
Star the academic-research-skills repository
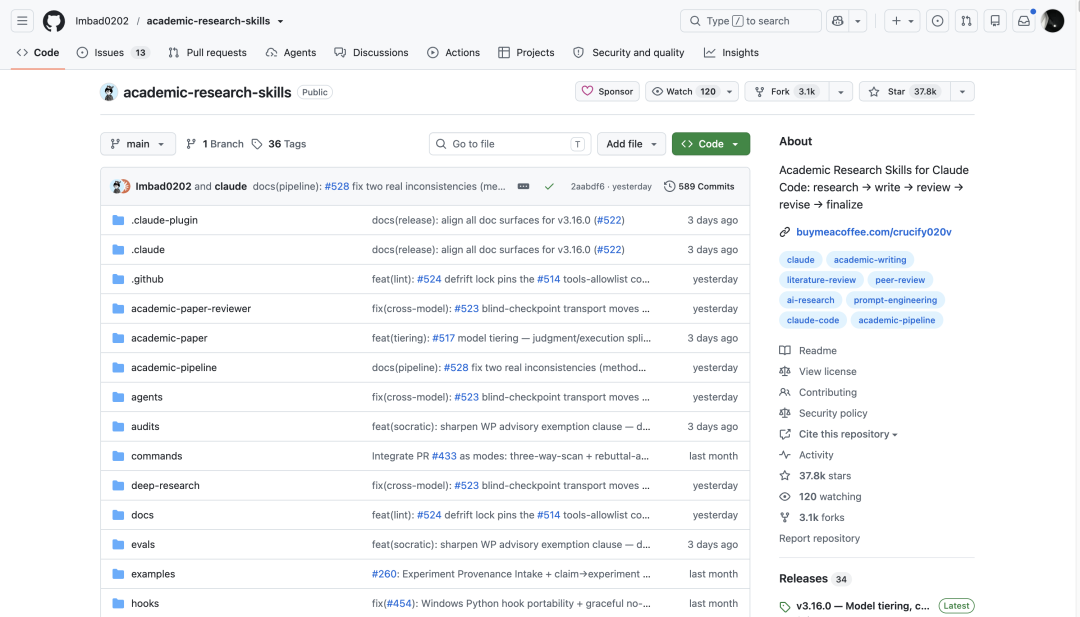point(905,92)
